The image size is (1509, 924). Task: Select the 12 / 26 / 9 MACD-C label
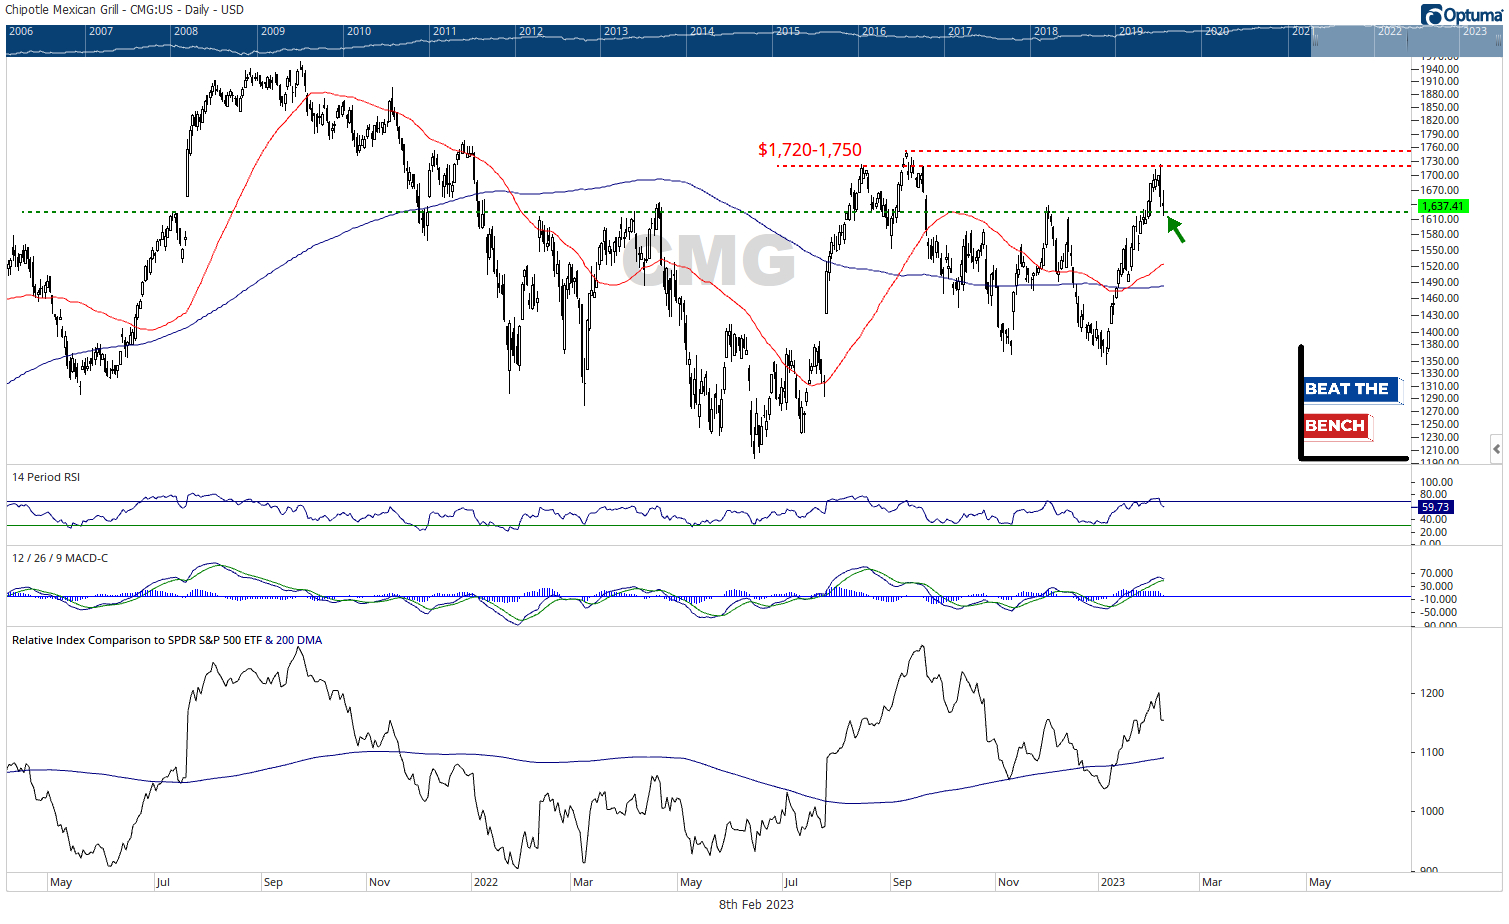(60, 558)
